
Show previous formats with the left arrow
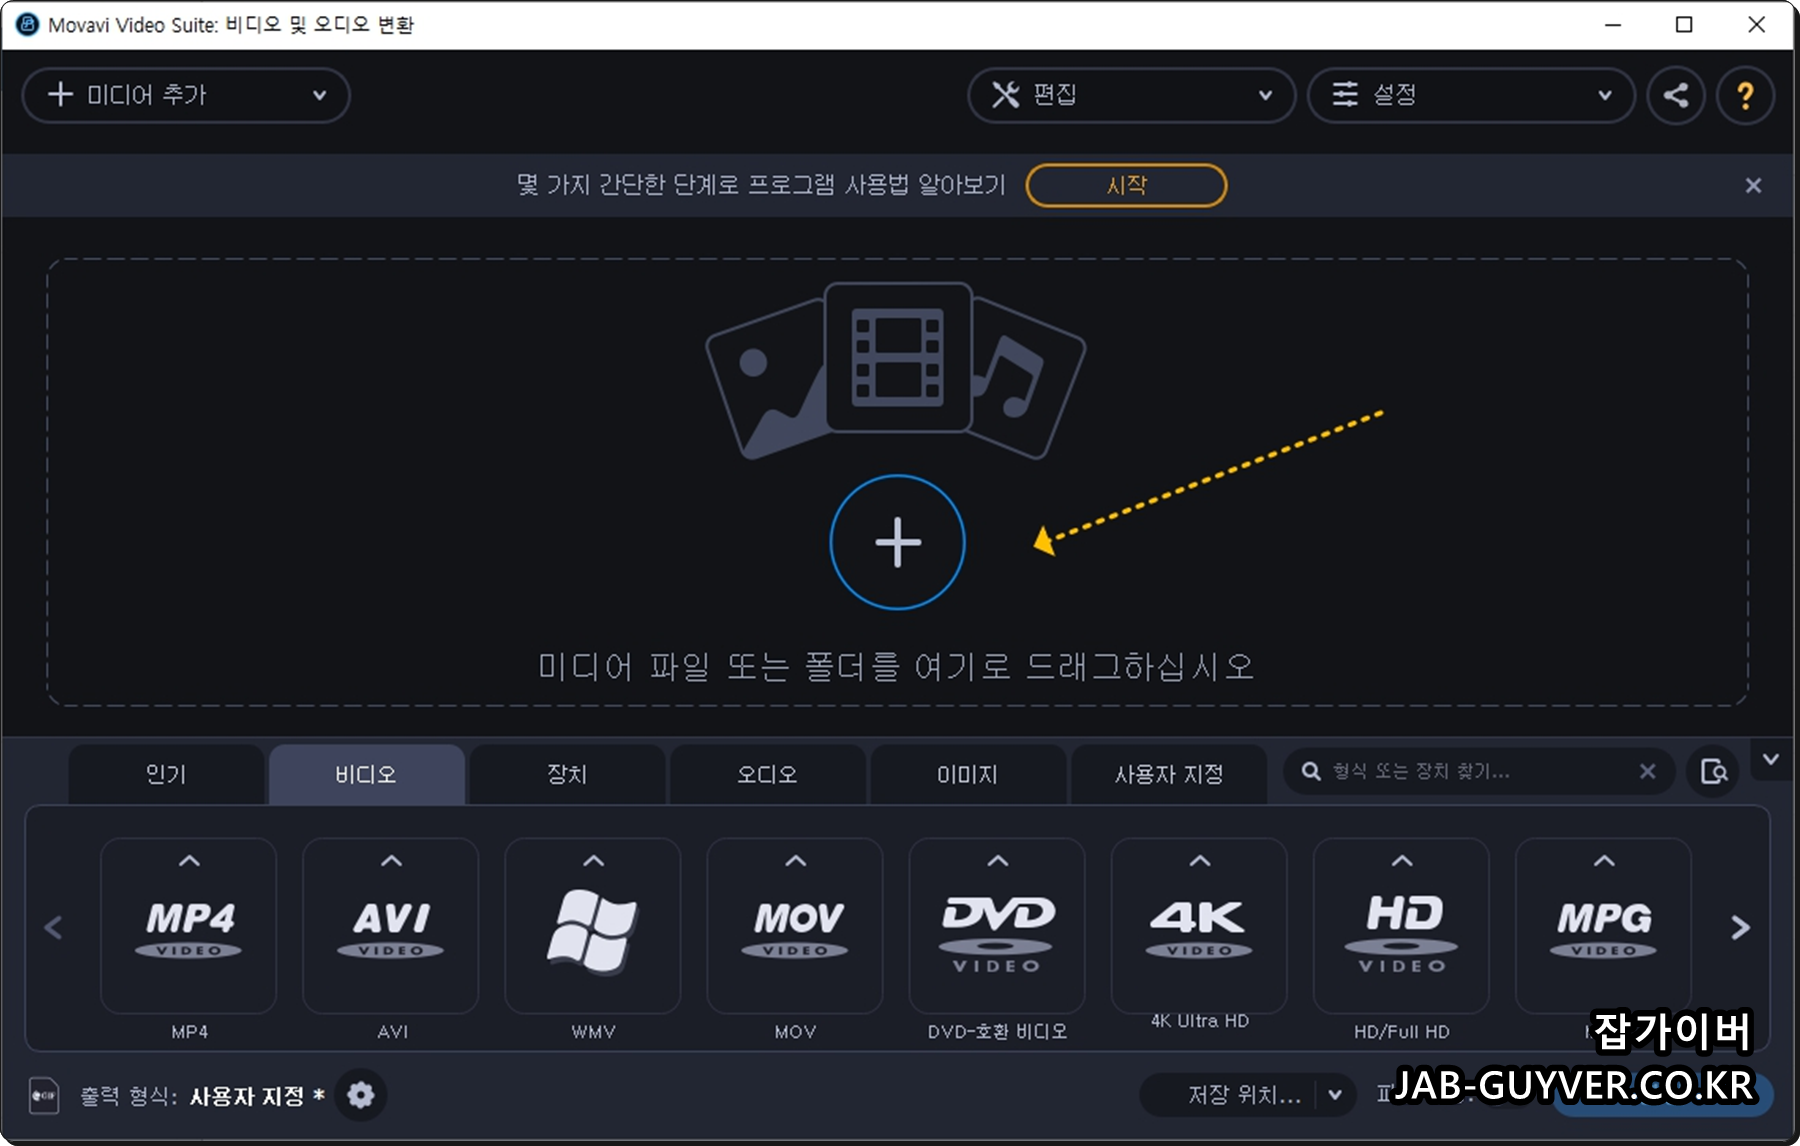click(54, 928)
